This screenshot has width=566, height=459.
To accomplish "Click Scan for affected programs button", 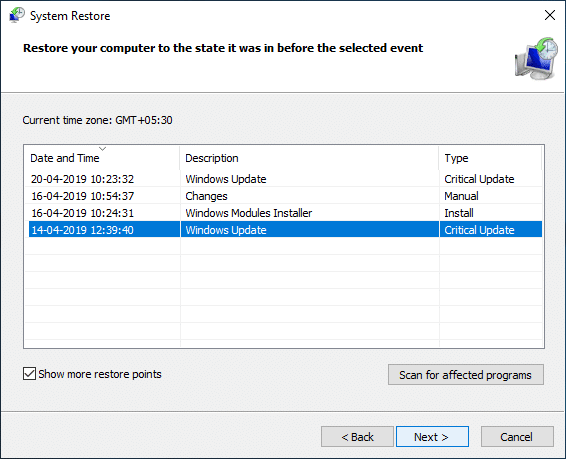I will click(x=466, y=375).
